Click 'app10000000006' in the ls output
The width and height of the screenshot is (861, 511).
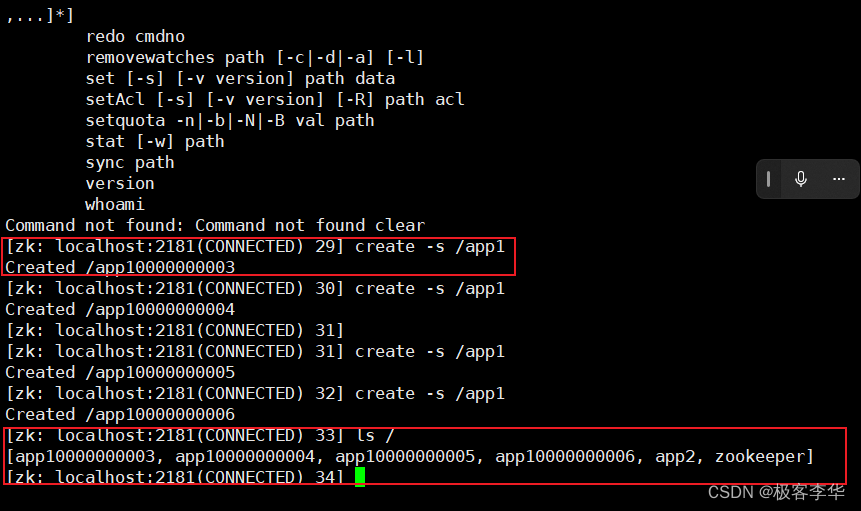[565, 457]
